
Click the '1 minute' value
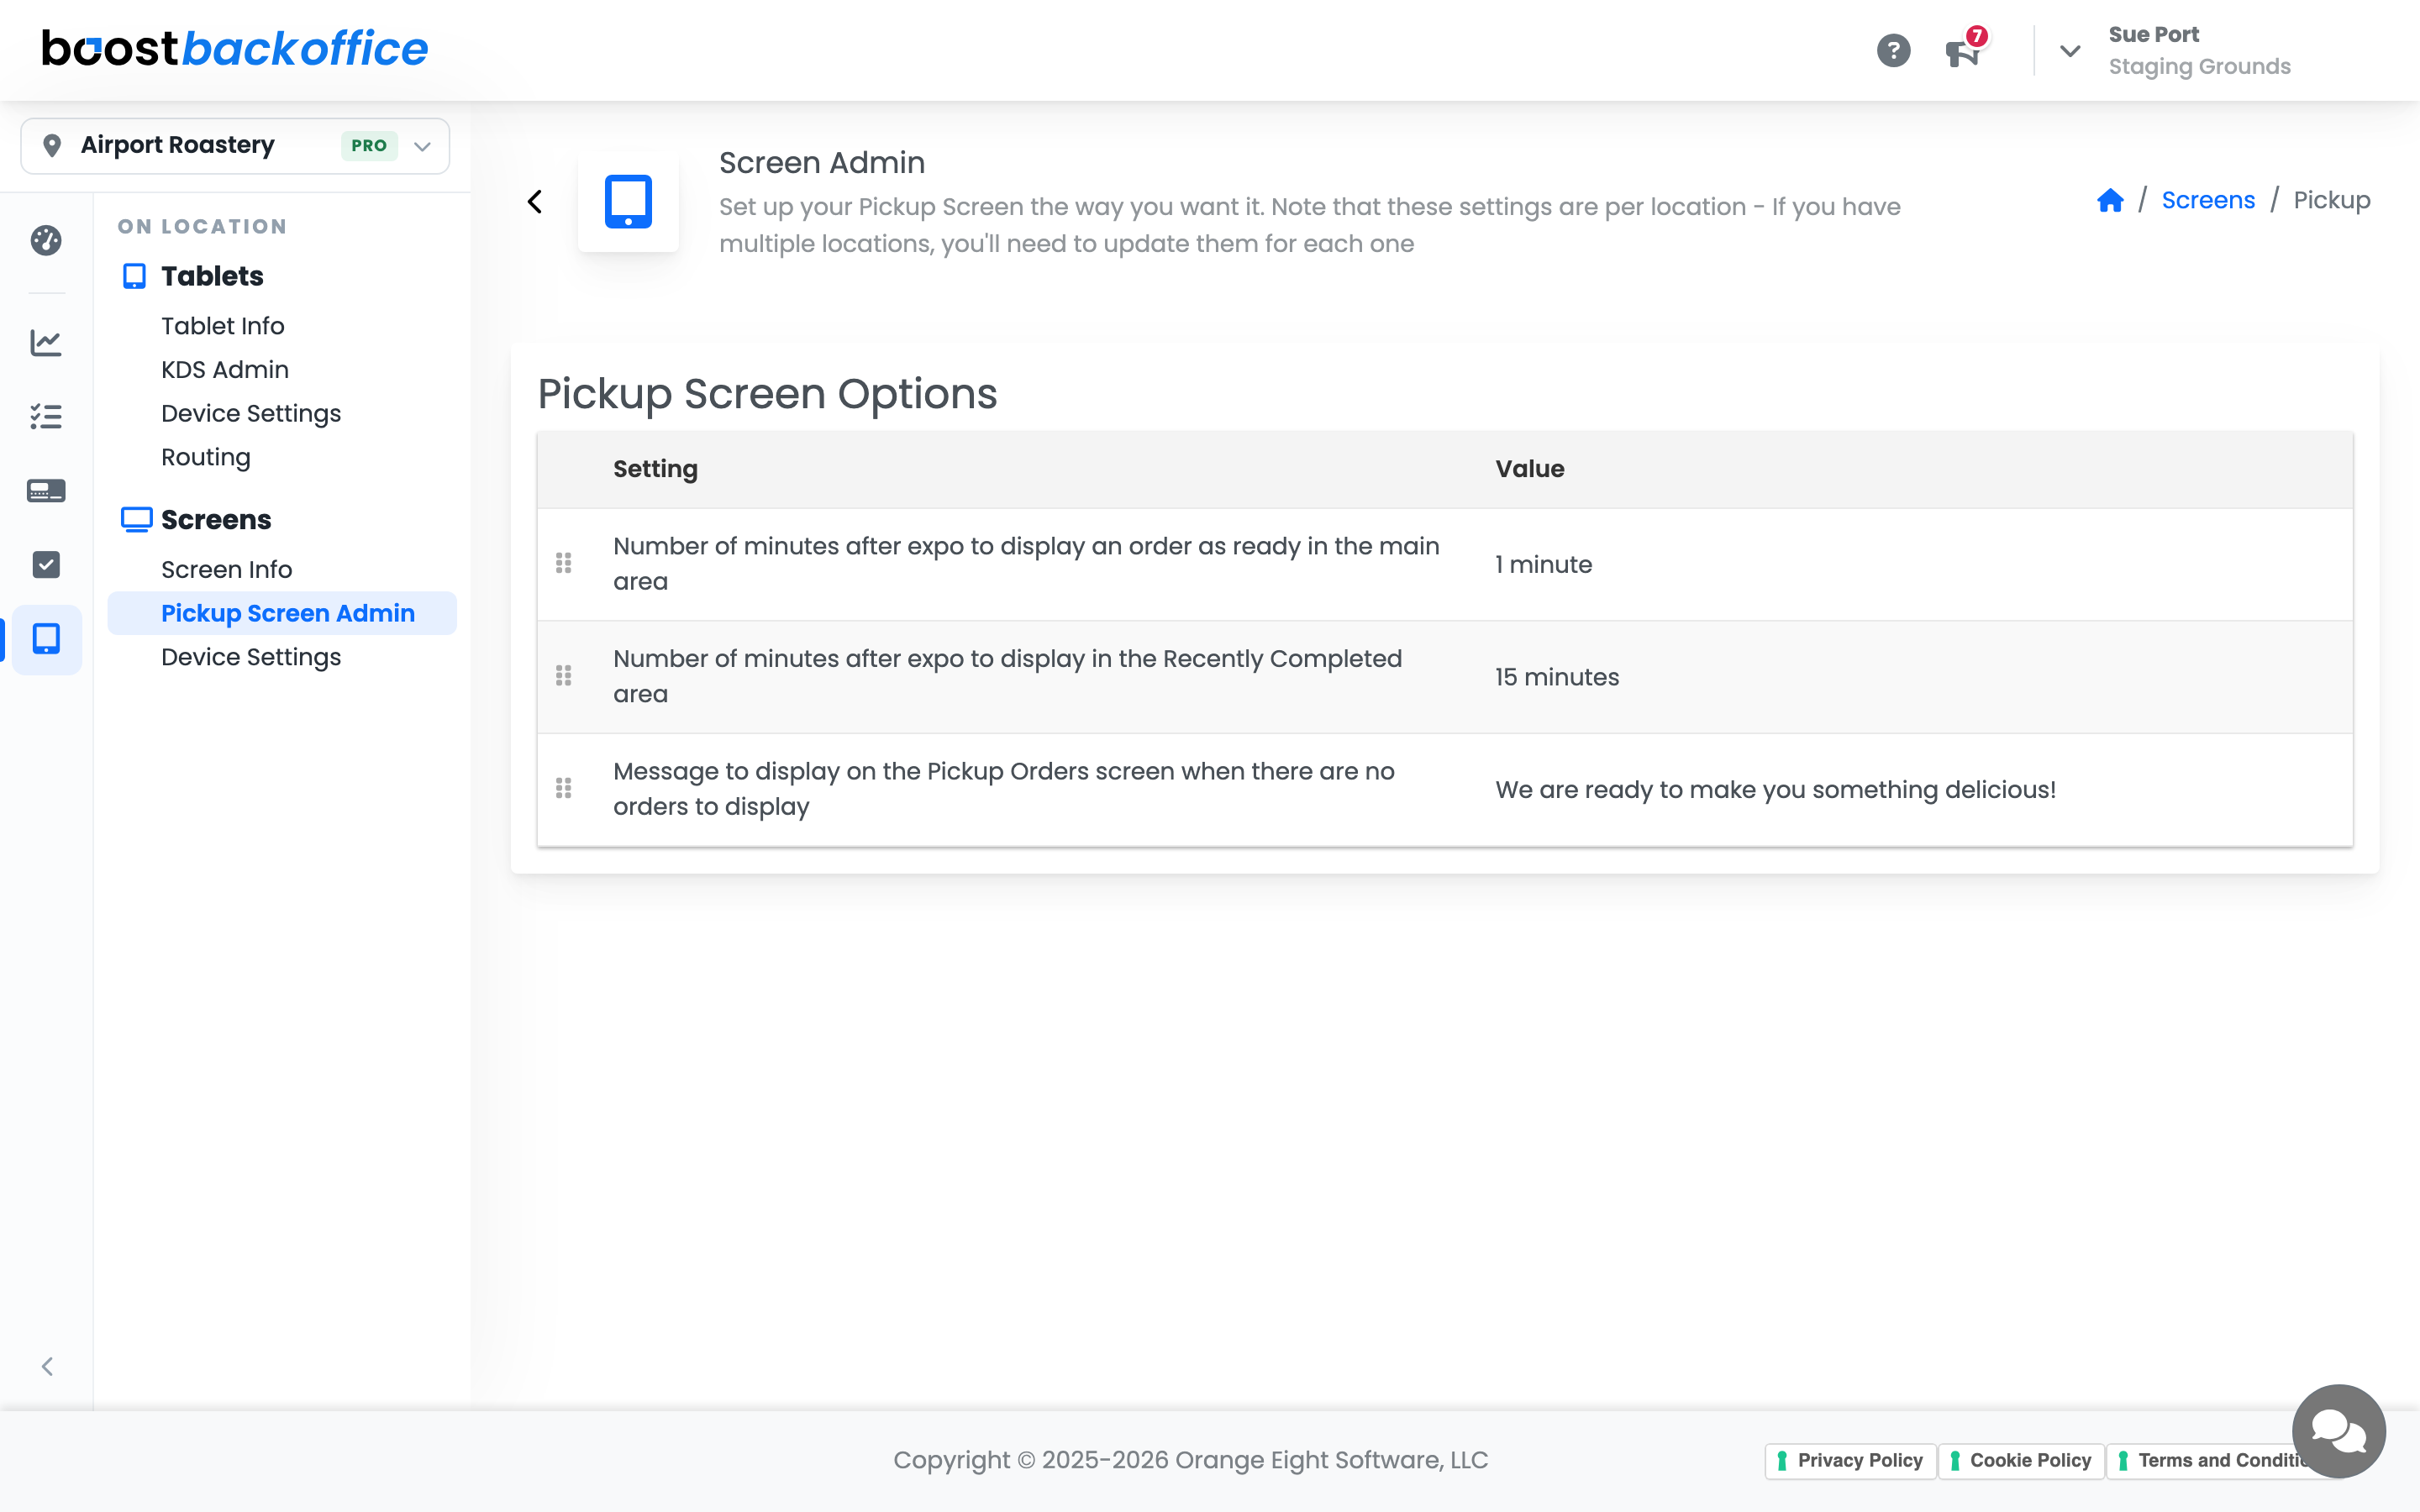[x=1543, y=564]
